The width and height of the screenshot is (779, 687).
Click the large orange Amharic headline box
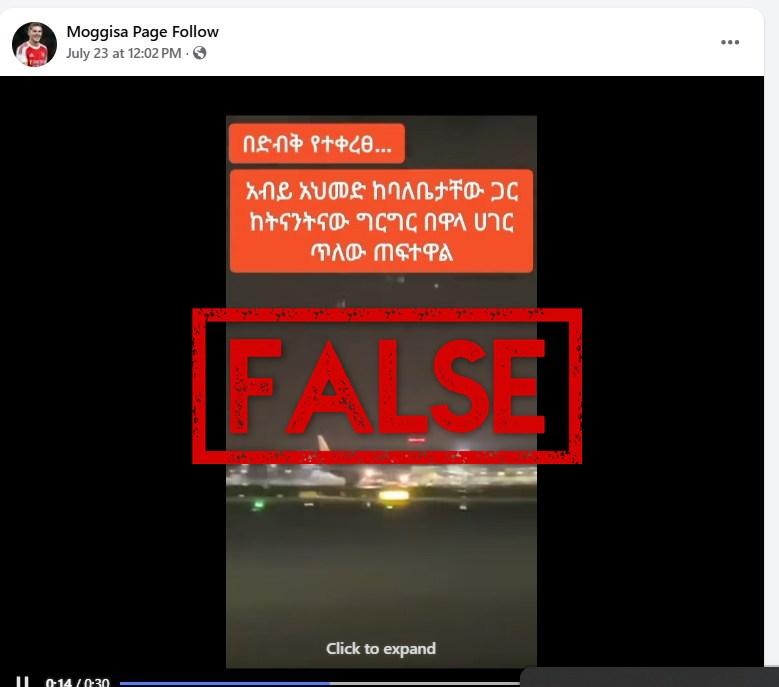[x=381, y=221]
